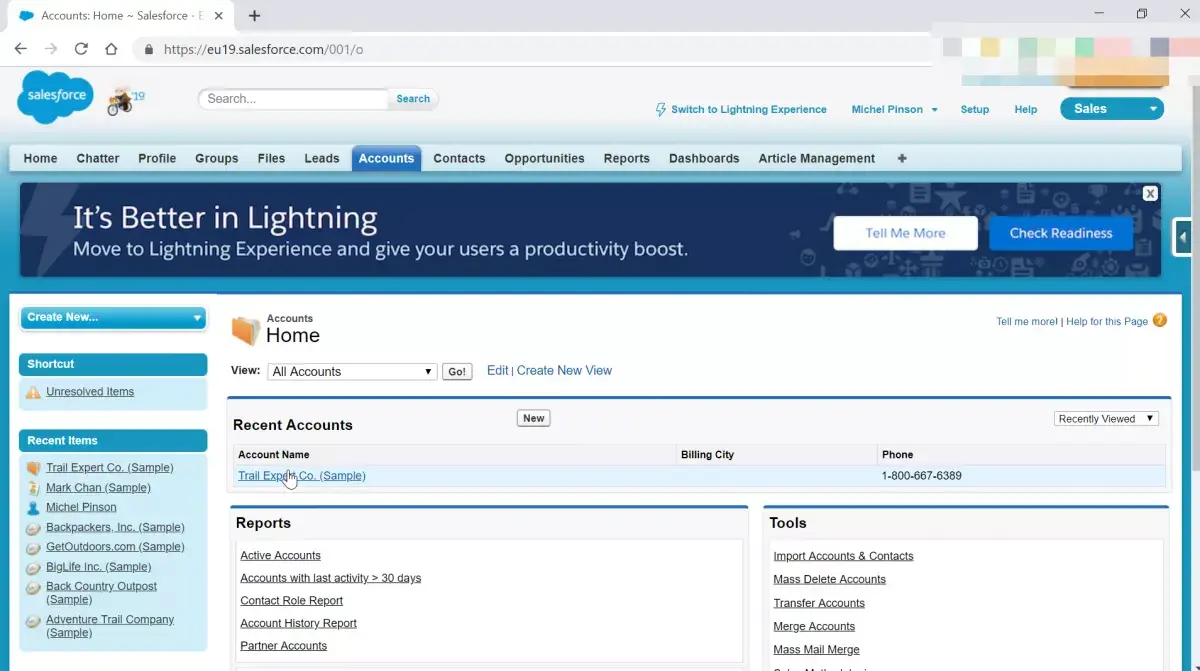Image resolution: width=1200 pixels, height=671 pixels.
Task: Click the Setup link
Action: click(x=975, y=109)
